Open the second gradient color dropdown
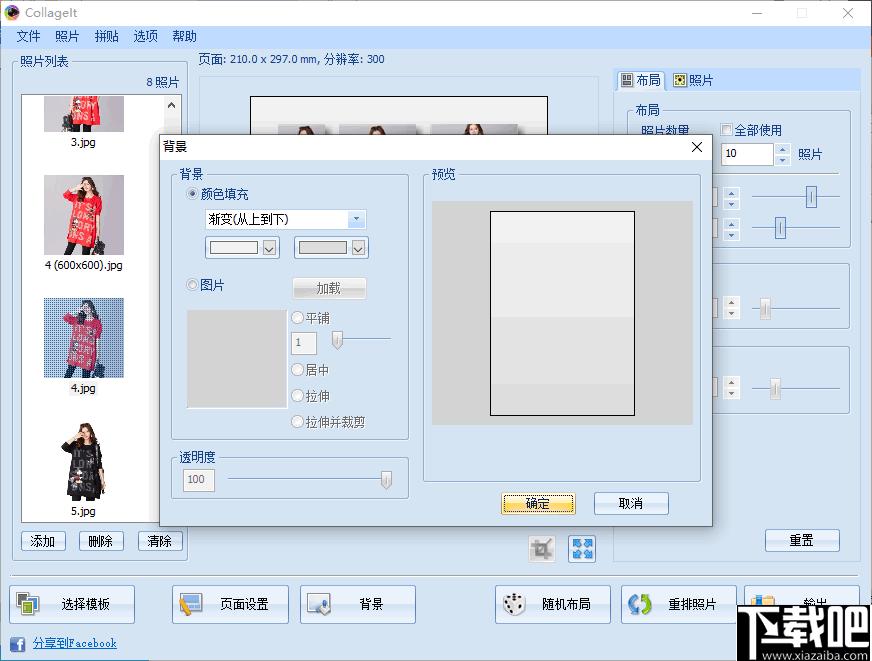The width and height of the screenshot is (872, 661). [358, 248]
